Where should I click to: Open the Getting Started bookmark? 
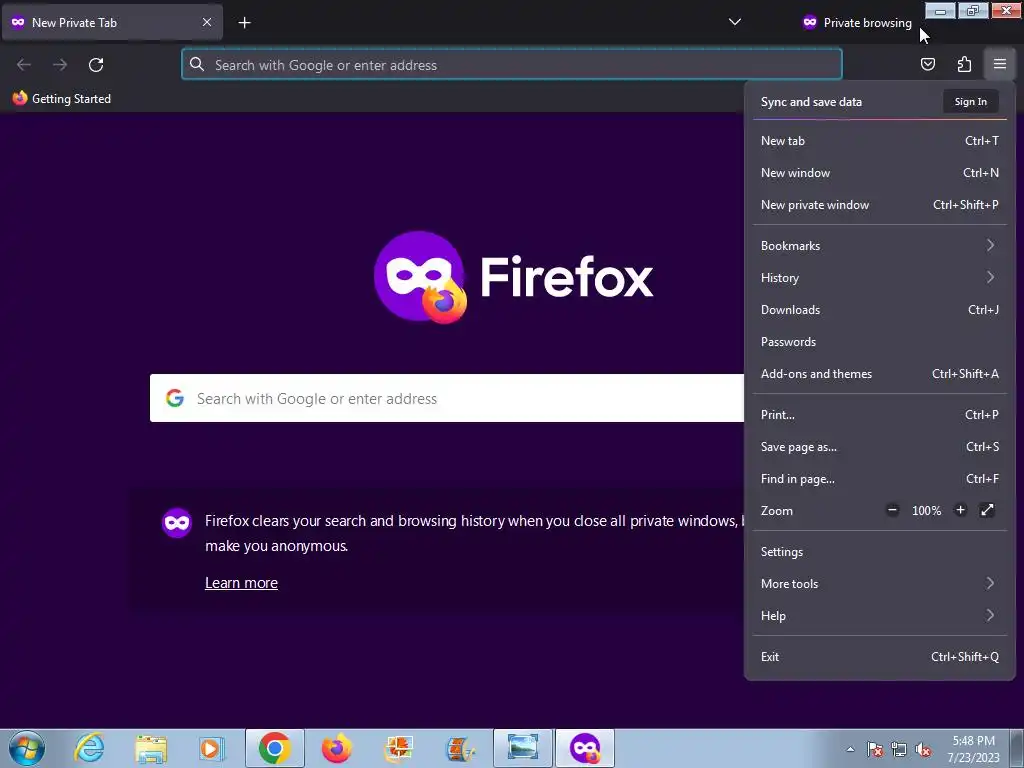pos(62,99)
